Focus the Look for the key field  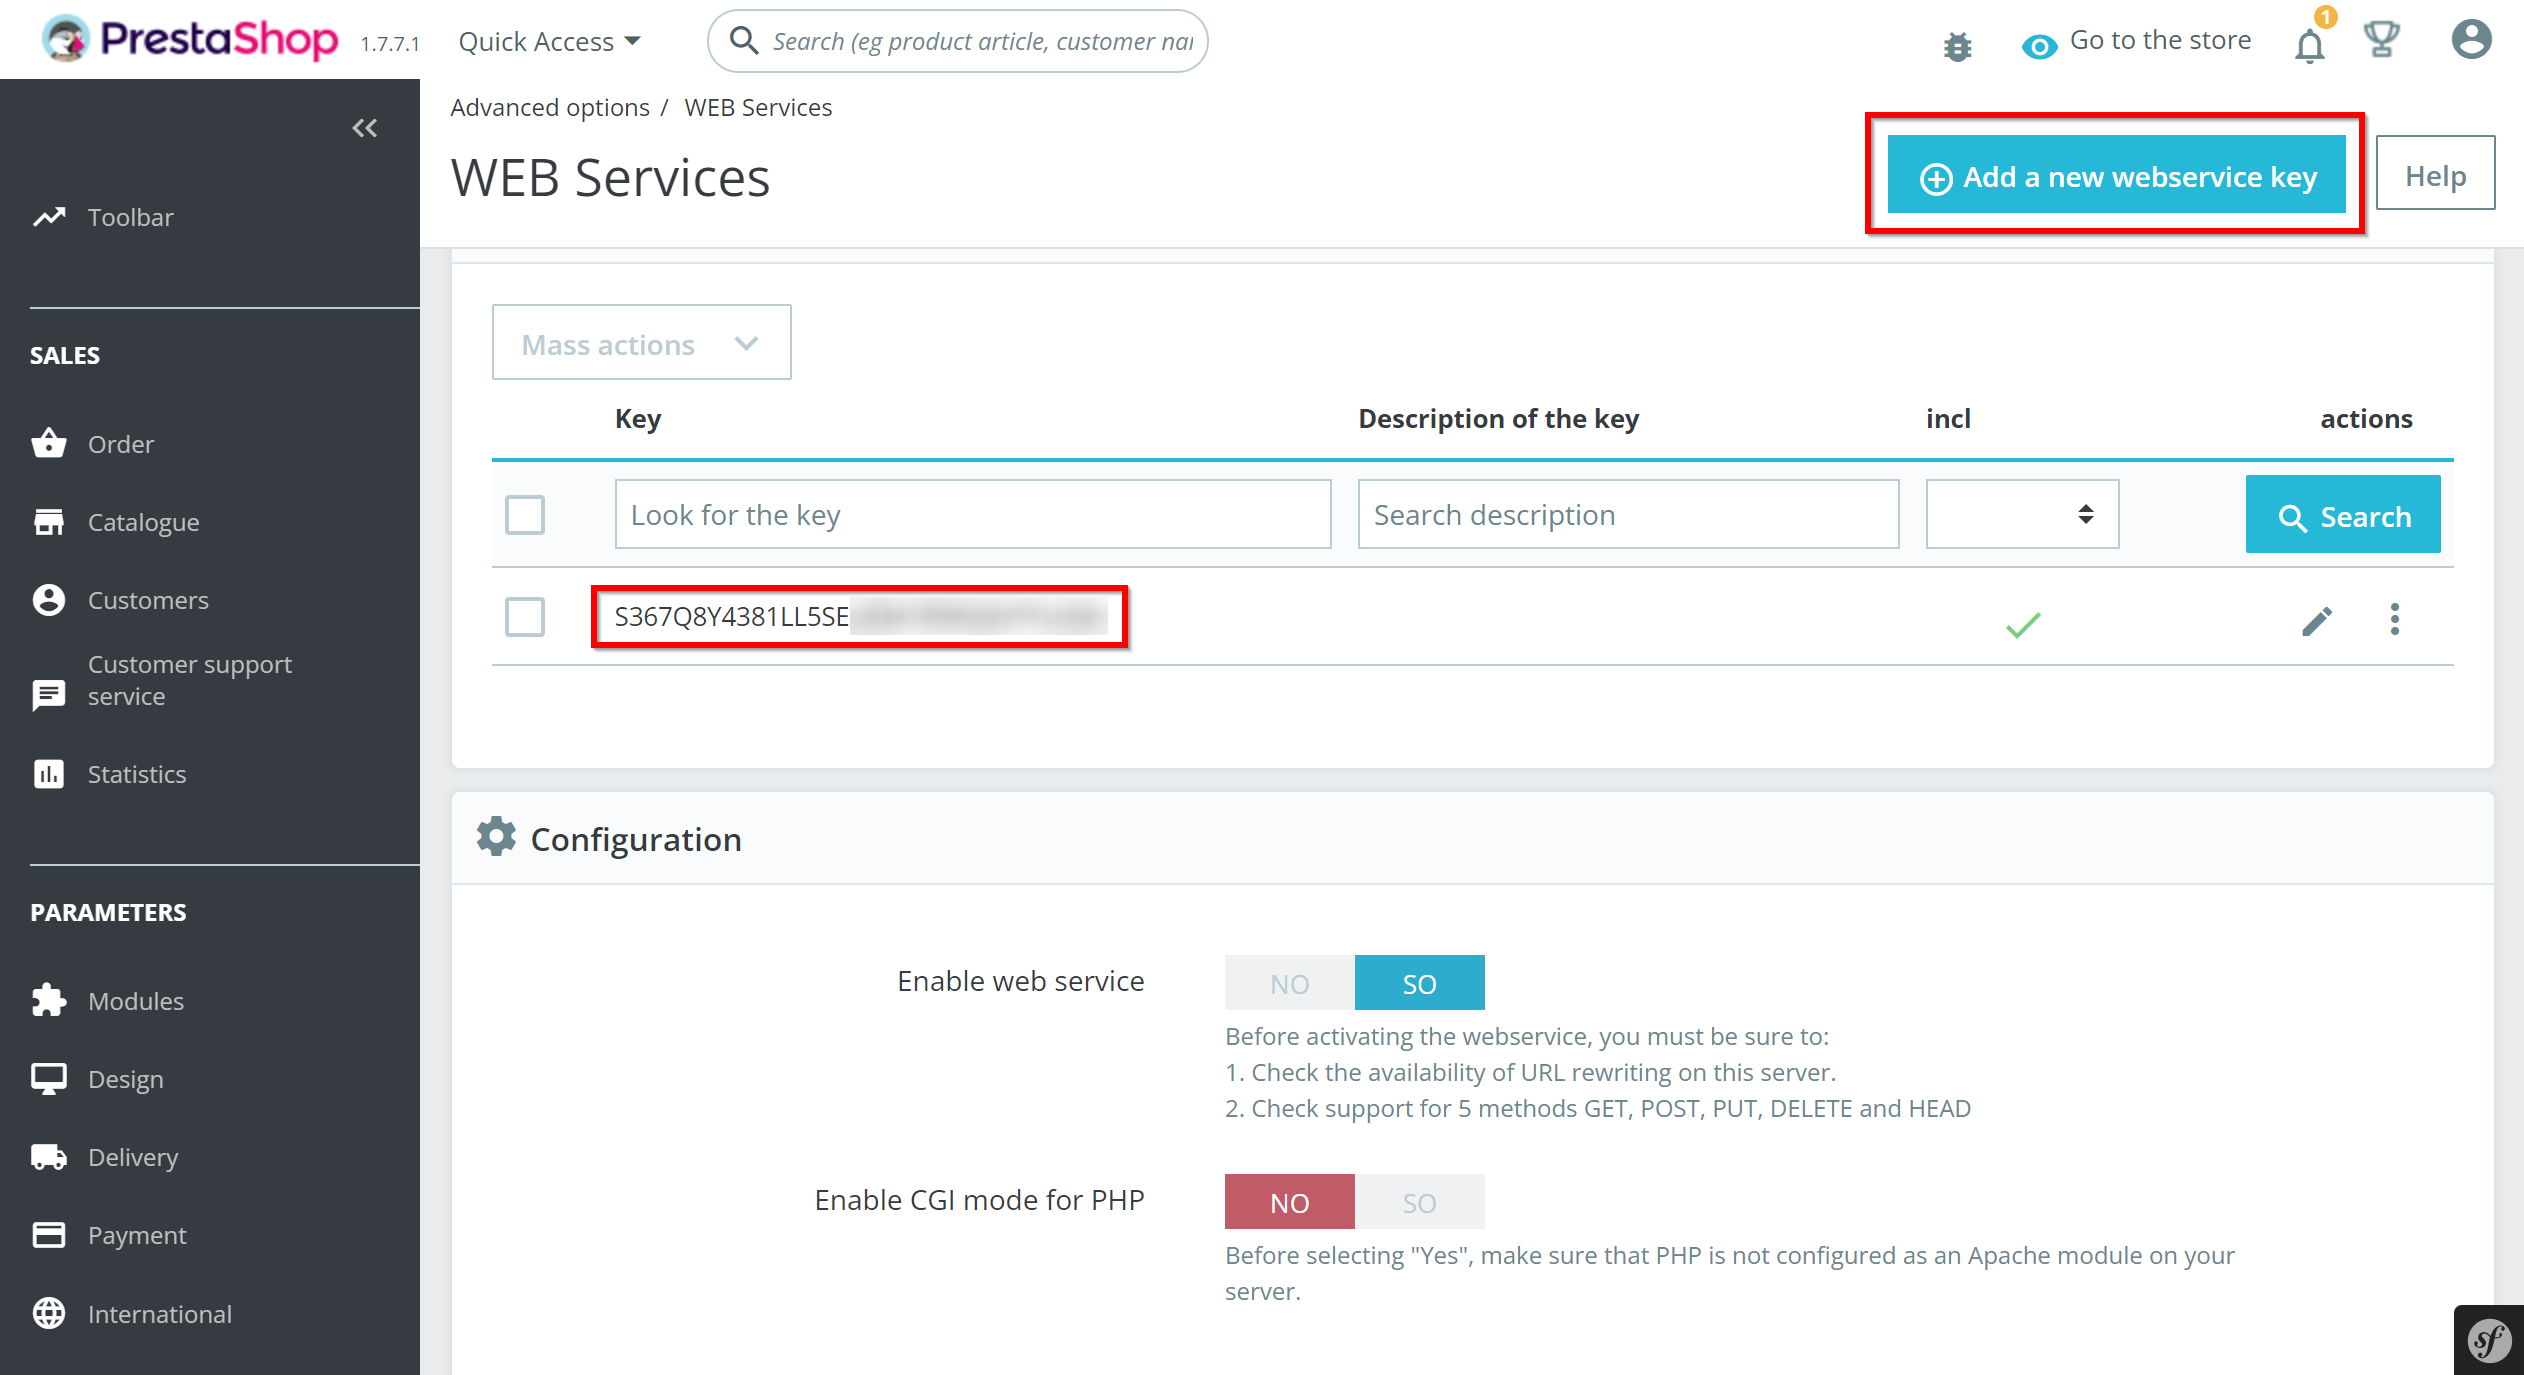tap(973, 514)
